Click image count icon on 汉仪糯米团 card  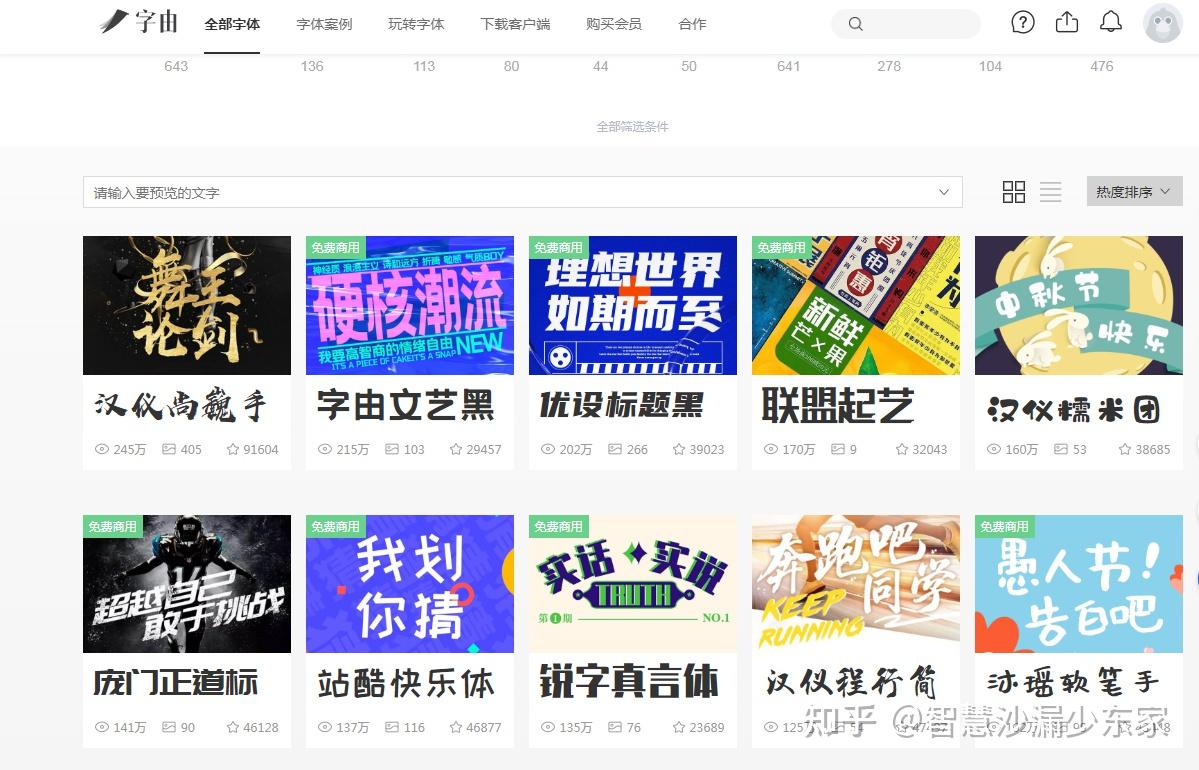pos(1061,450)
